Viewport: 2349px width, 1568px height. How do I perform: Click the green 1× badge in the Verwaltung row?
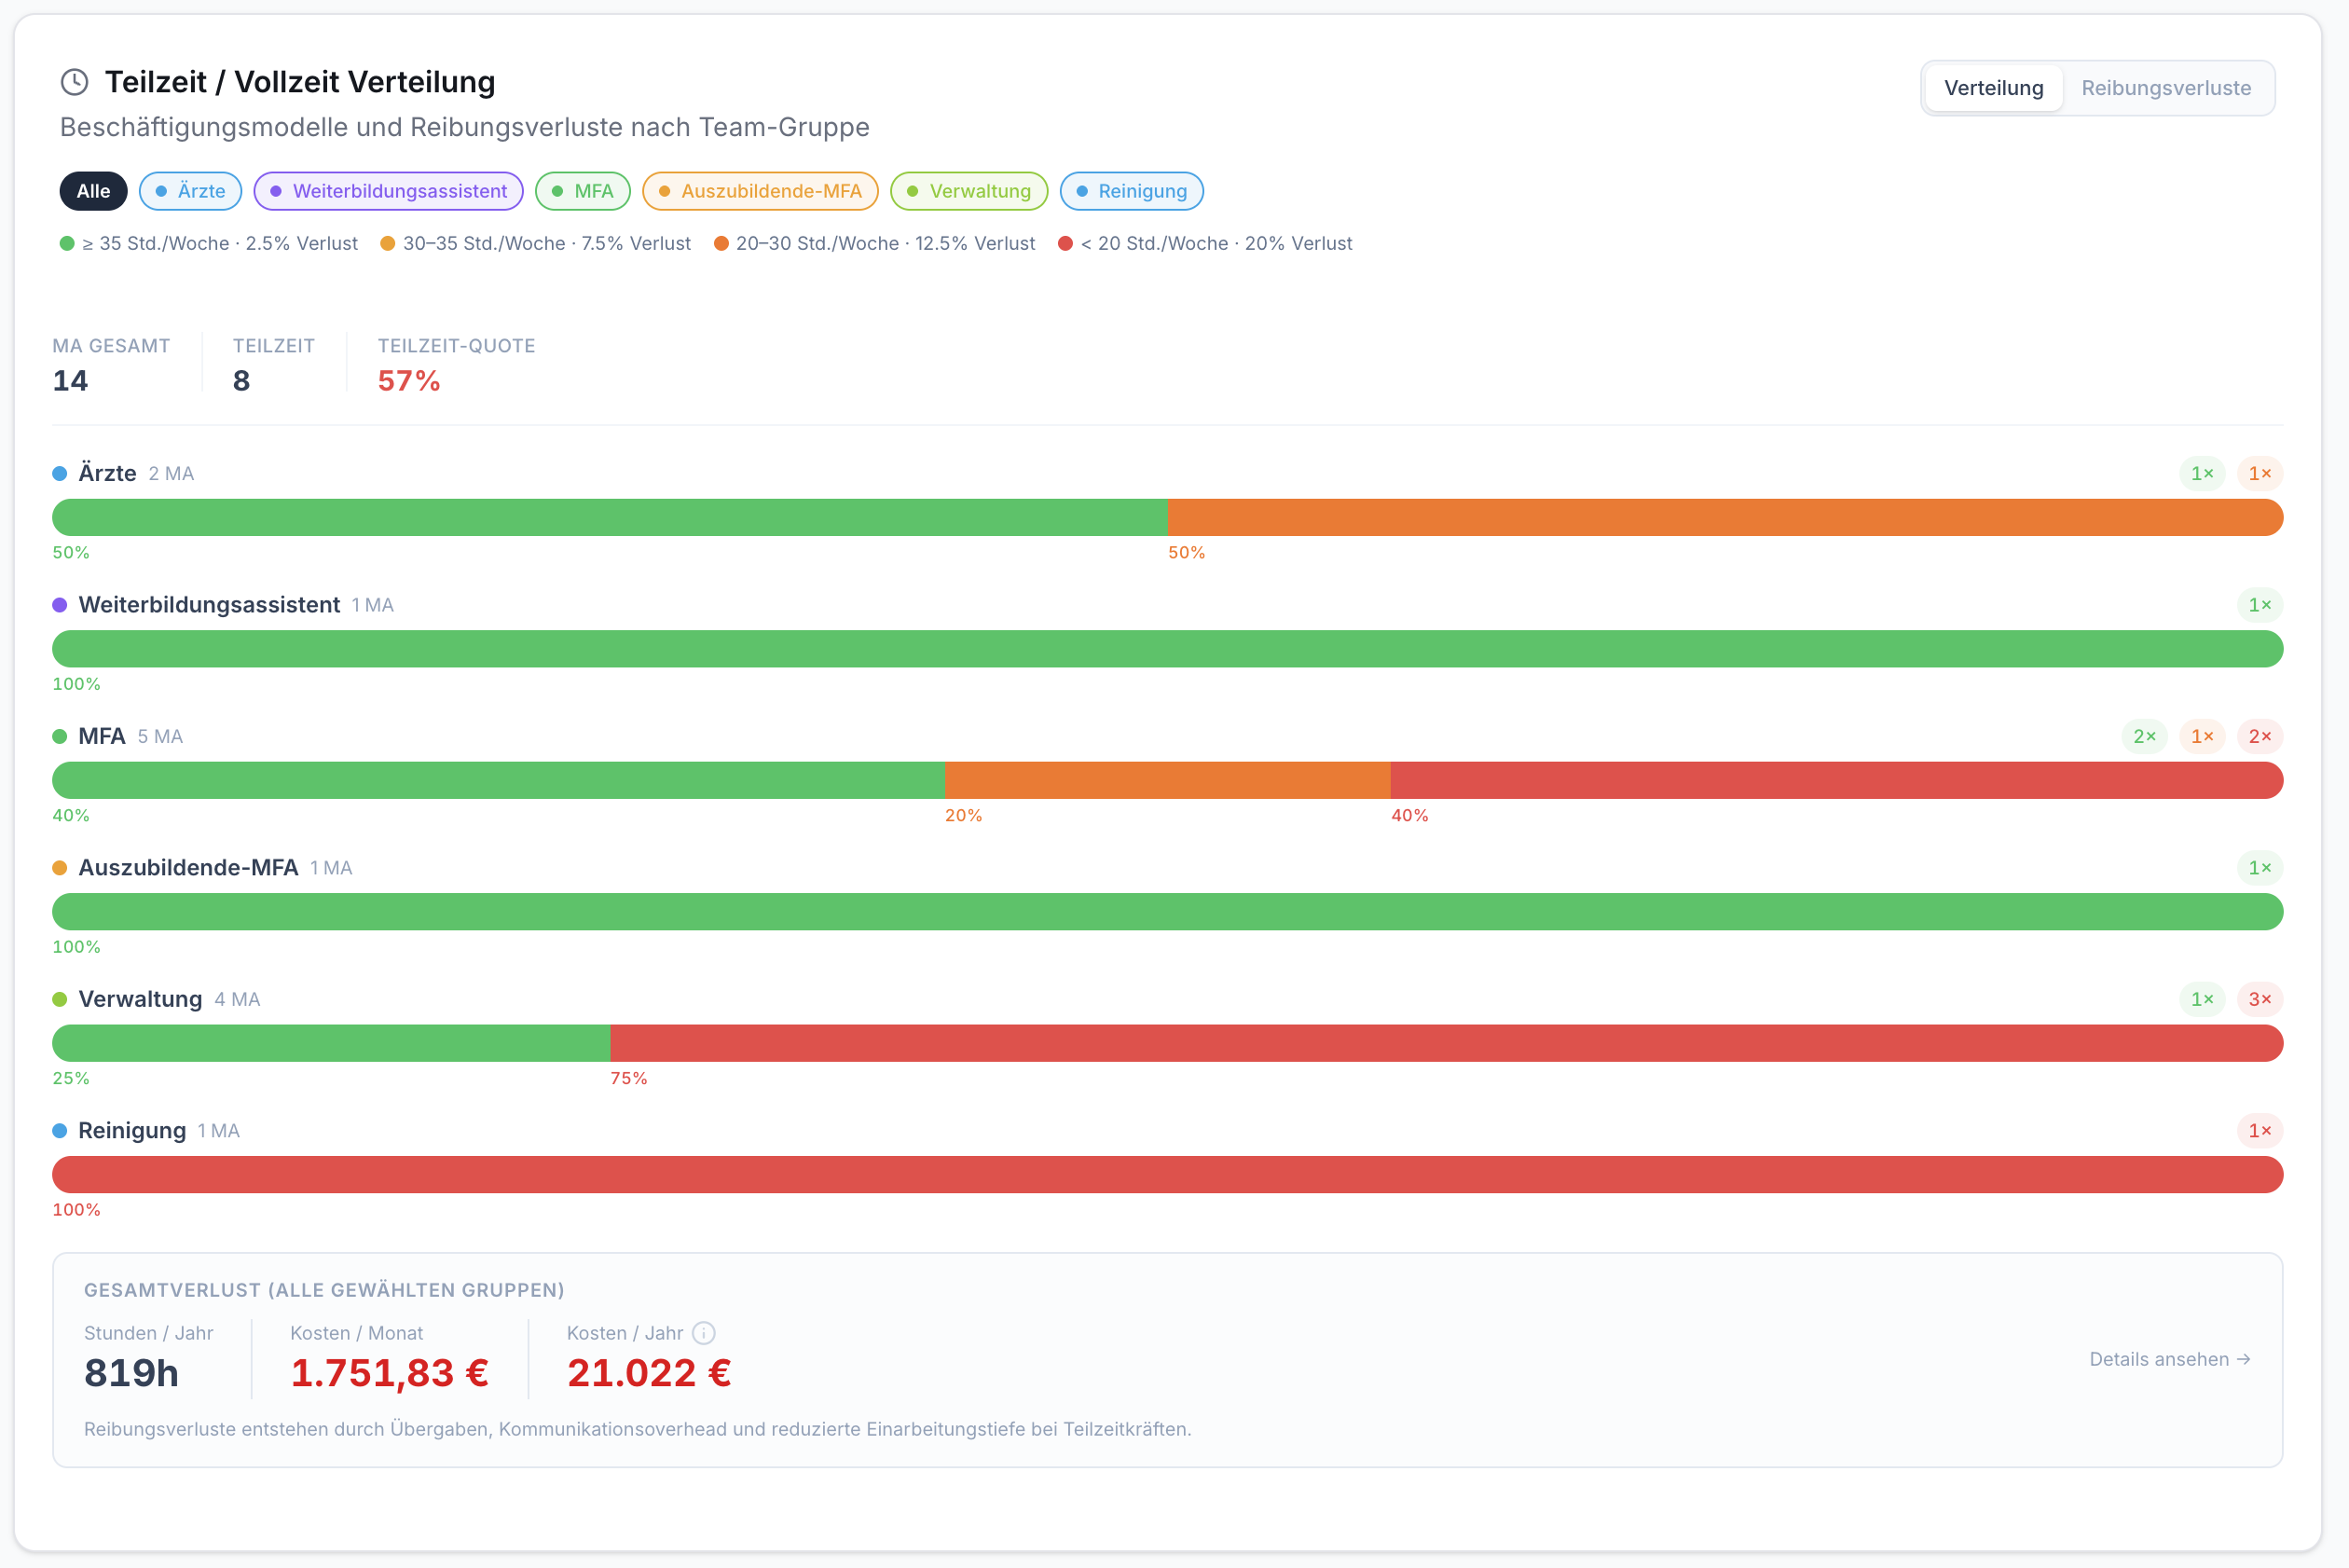pyautogui.click(x=2202, y=999)
